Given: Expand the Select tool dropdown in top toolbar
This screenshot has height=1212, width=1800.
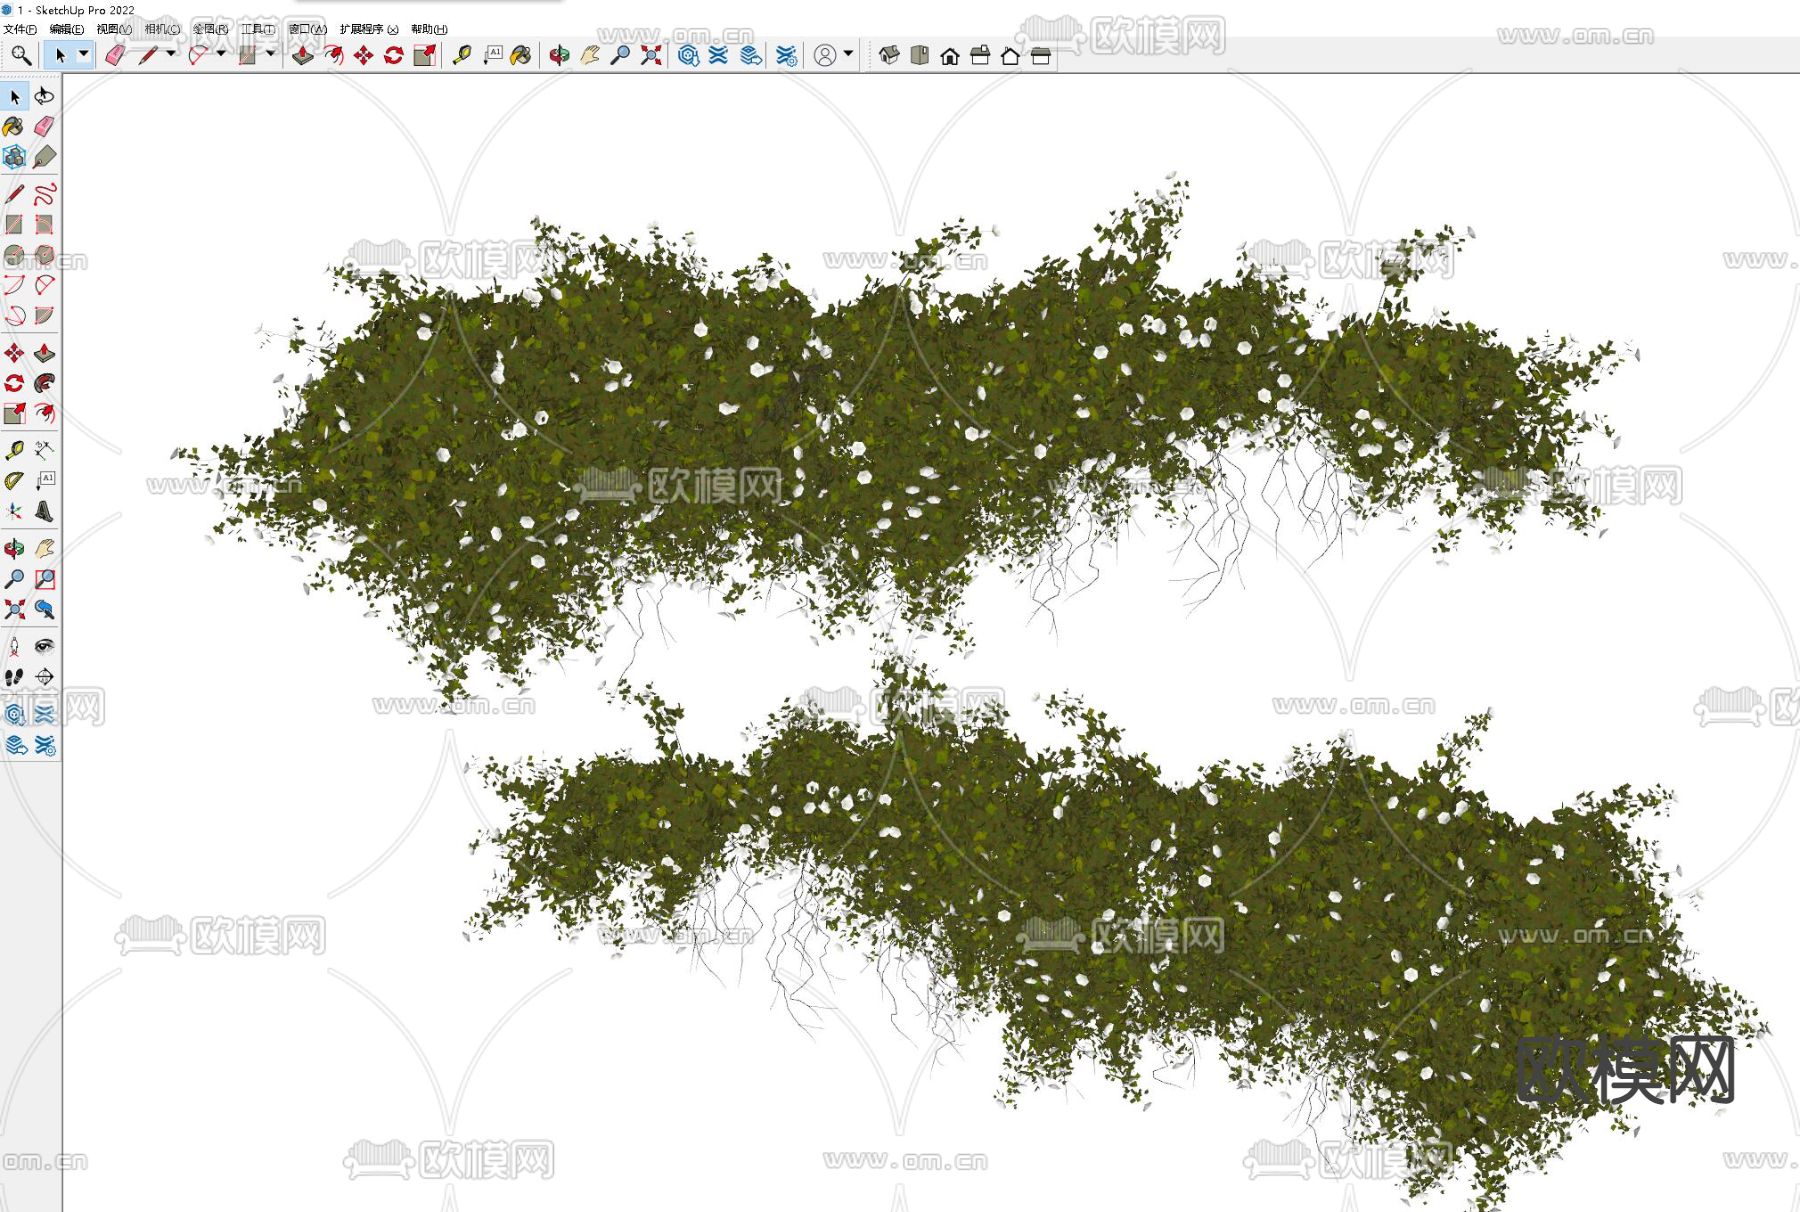Looking at the screenshot, I should (84, 54).
